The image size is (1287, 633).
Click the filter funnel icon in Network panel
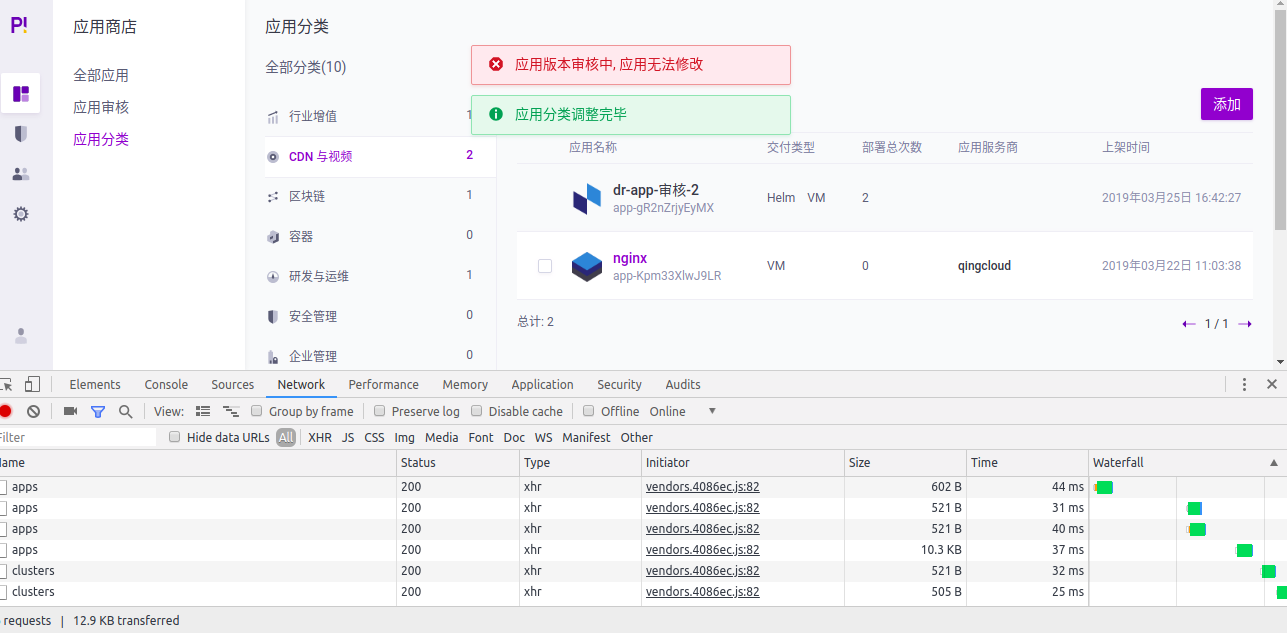(97, 411)
